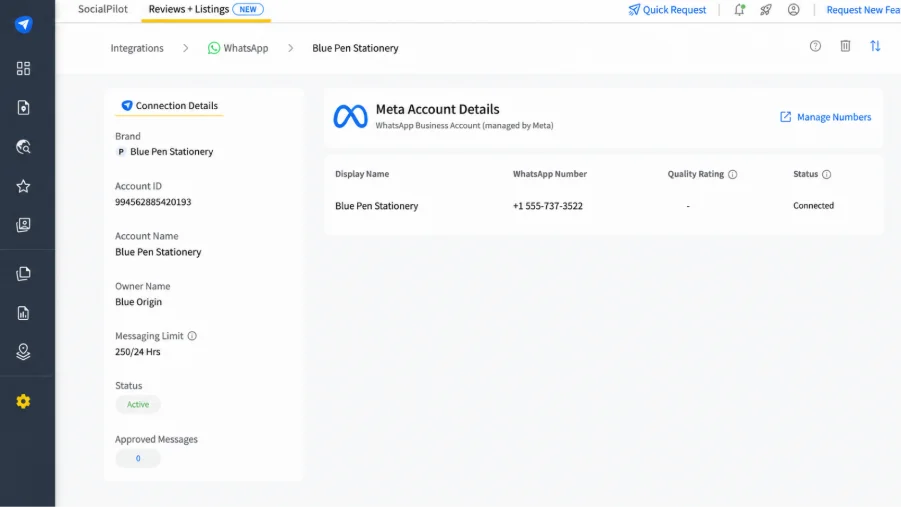Switch to the SocialPilot tab

103,9
